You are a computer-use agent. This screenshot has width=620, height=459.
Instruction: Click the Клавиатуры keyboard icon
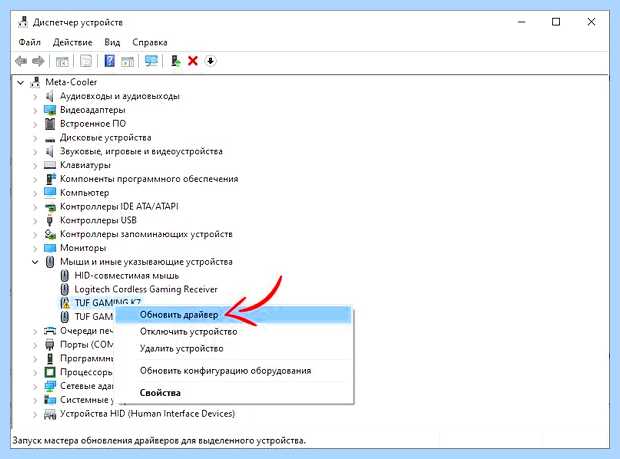[50, 165]
